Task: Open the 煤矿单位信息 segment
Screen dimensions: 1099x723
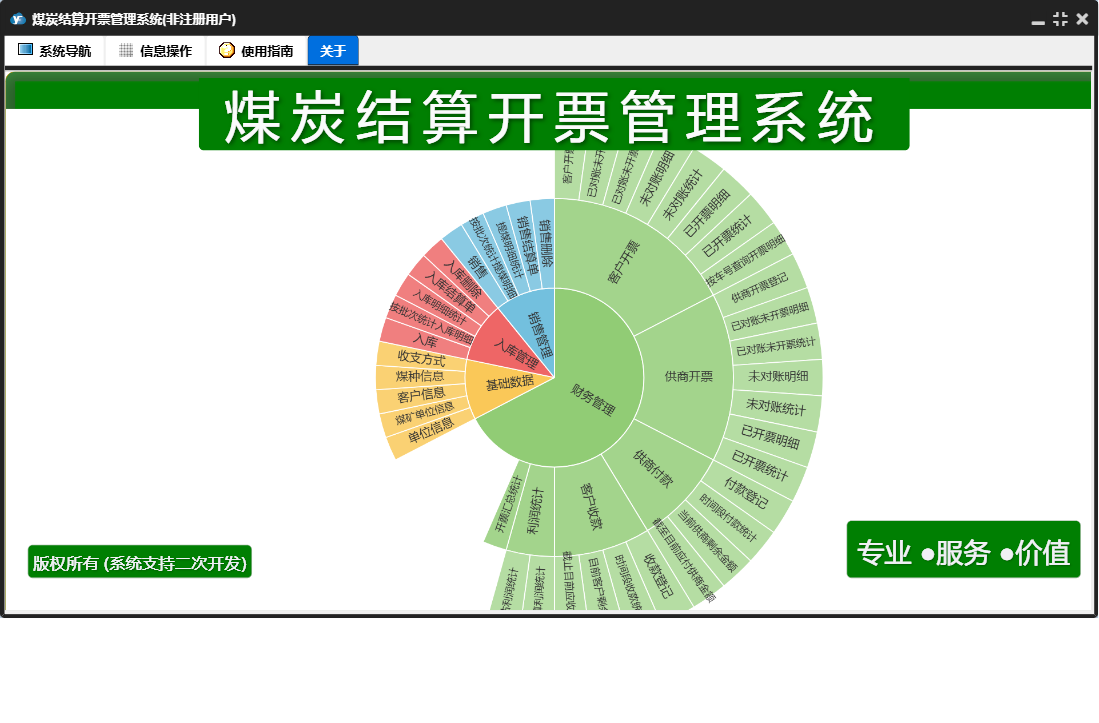Action: [x=425, y=413]
